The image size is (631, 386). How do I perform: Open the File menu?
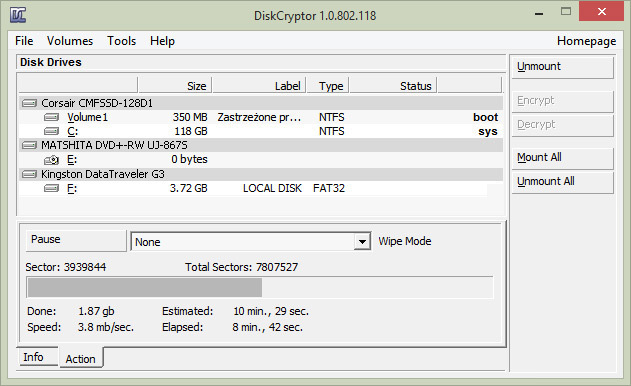(24, 41)
